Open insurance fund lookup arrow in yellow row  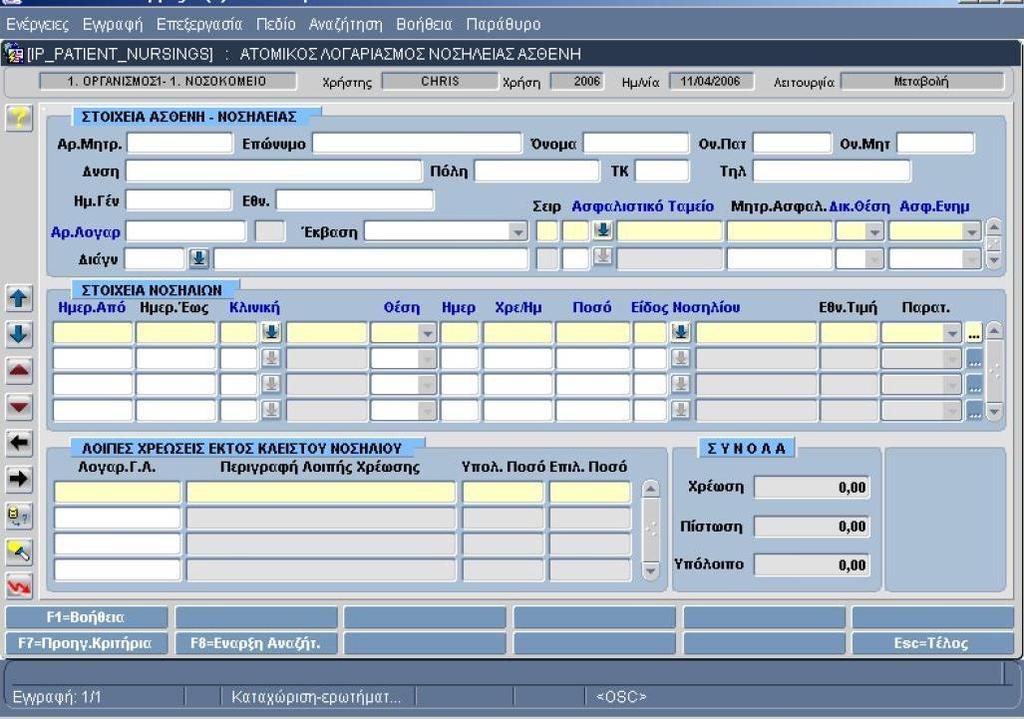[603, 230]
